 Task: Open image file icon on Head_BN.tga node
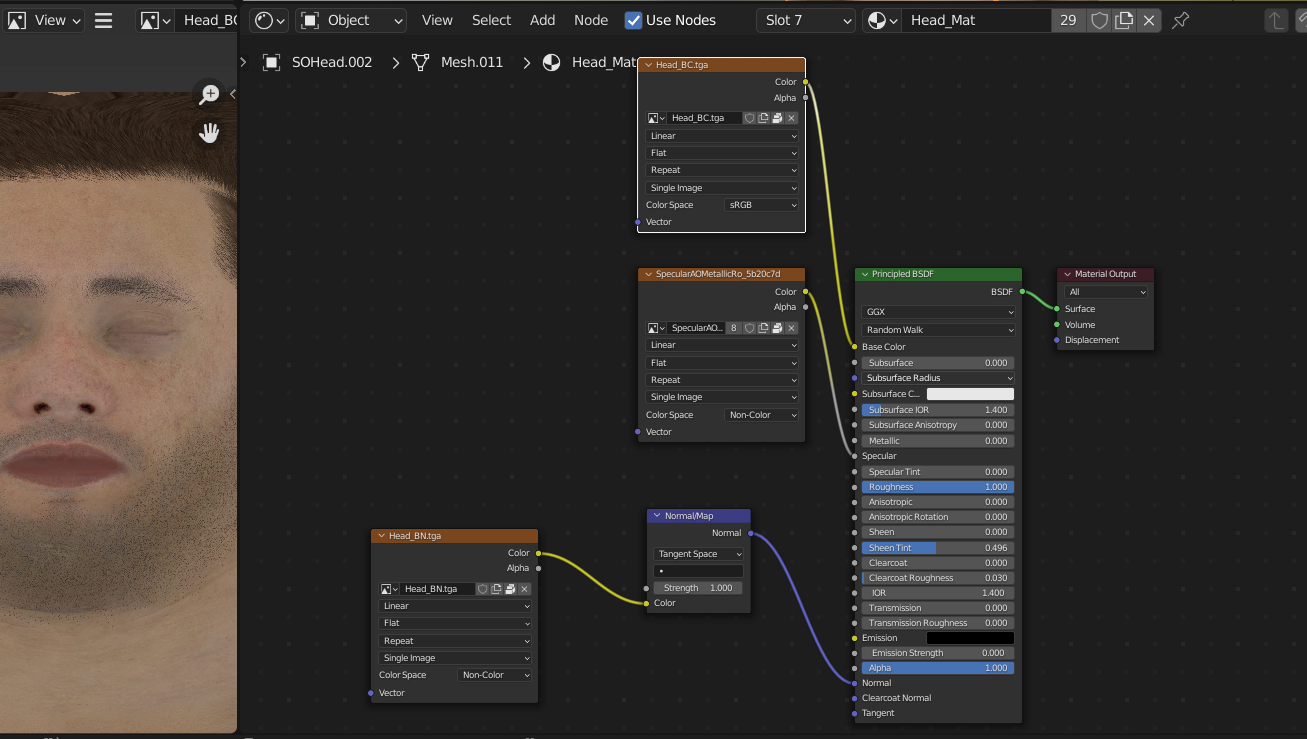coord(510,589)
